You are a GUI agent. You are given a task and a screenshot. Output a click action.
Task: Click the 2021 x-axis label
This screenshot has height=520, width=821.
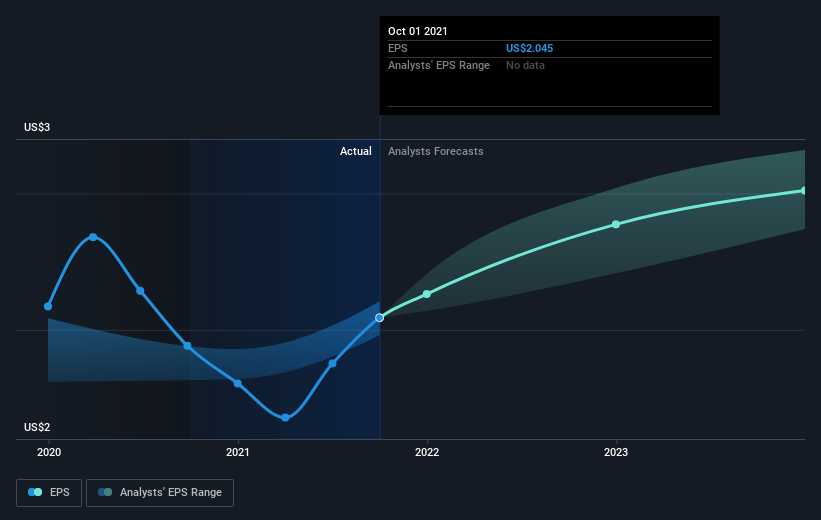[238, 452]
